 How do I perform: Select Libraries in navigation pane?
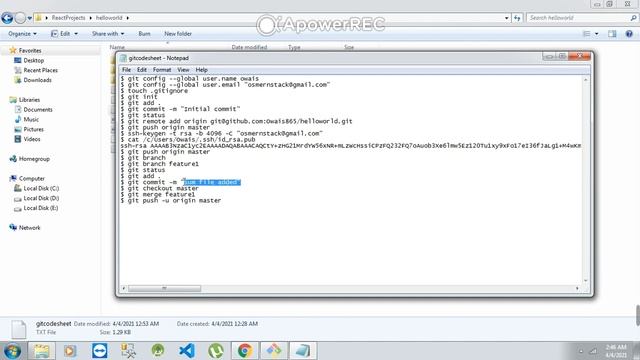tap(29, 100)
